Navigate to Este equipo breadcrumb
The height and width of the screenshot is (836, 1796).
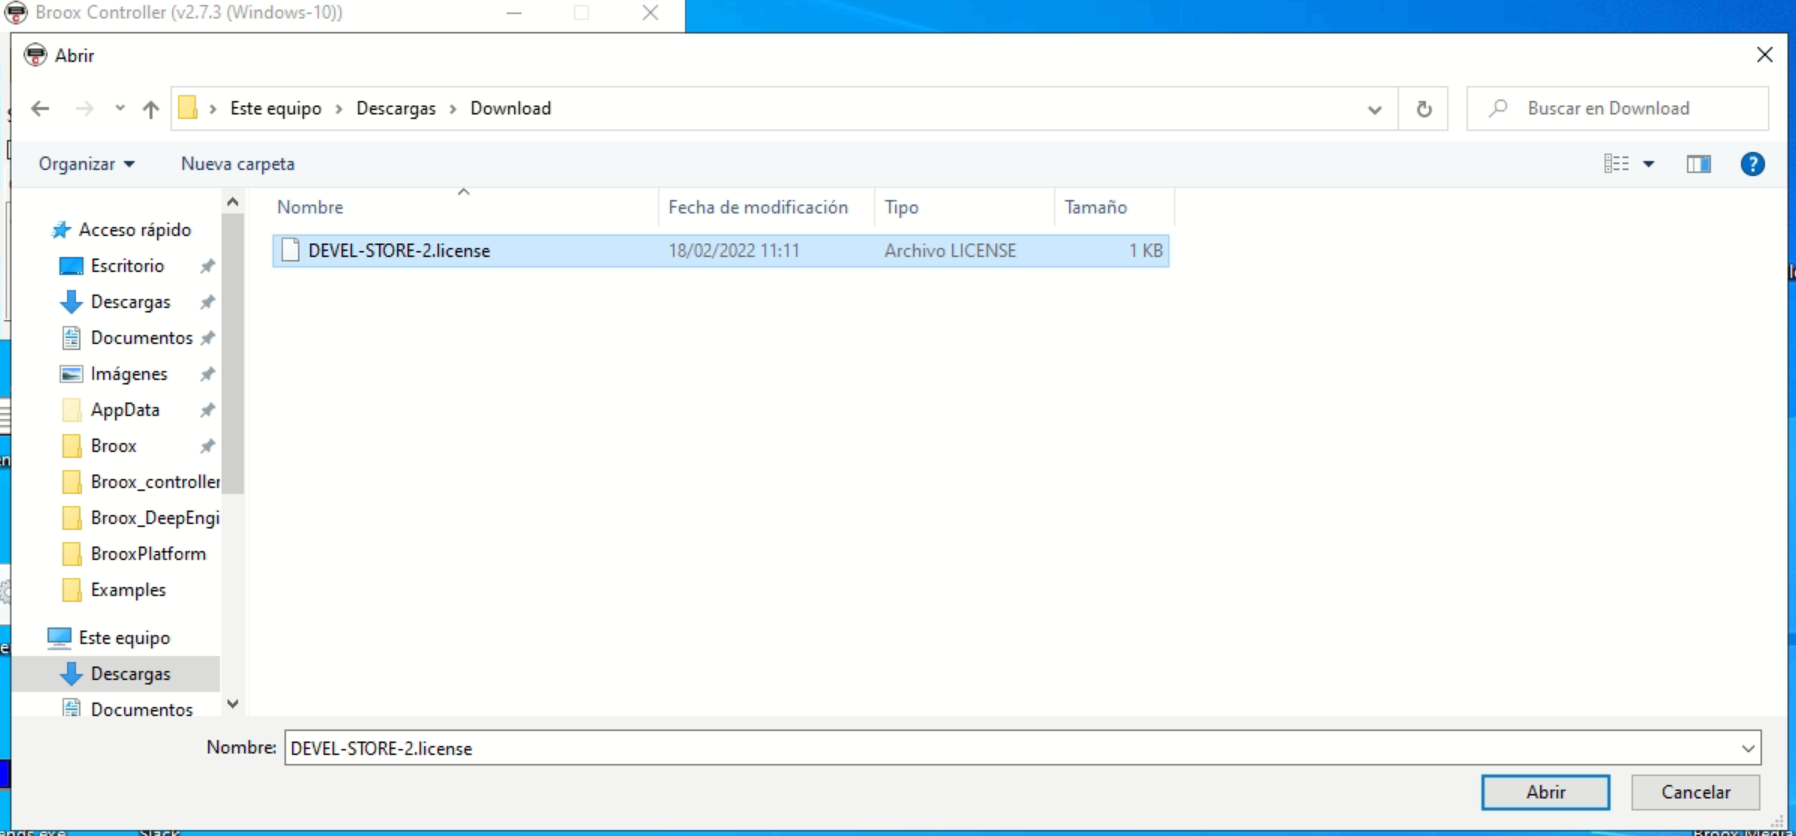point(276,108)
